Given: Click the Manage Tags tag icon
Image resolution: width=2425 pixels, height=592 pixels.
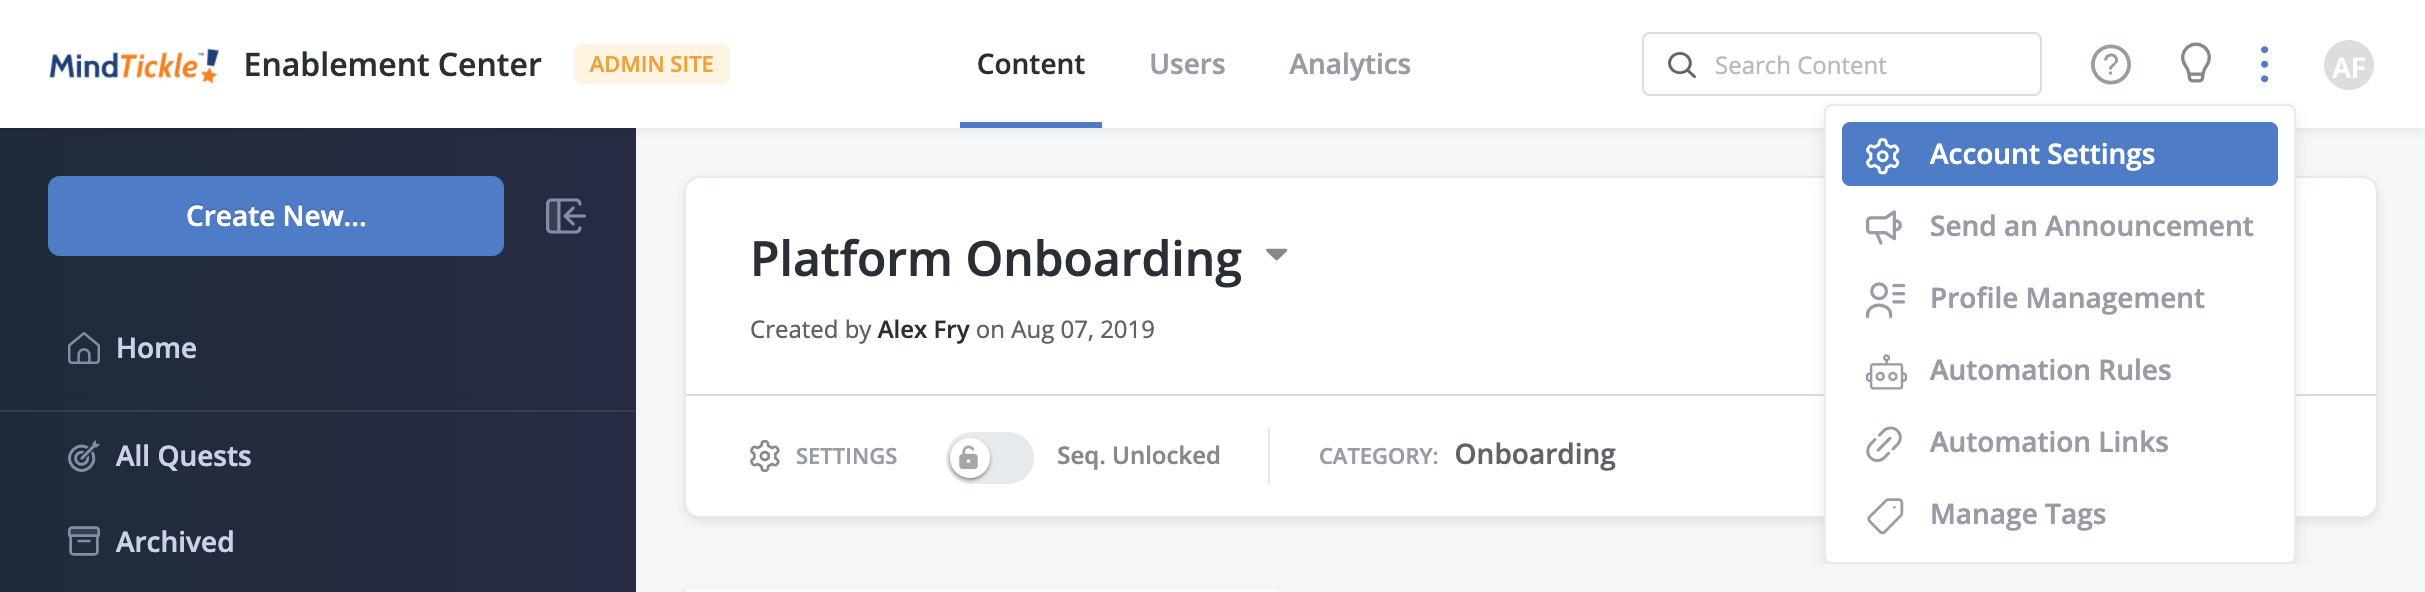Looking at the screenshot, I should click(x=1885, y=515).
